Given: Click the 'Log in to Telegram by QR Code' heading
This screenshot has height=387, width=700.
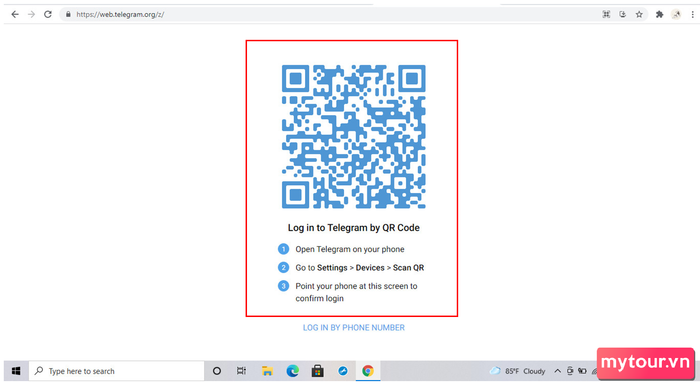Looking at the screenshot, I should (x=354, y=228).
